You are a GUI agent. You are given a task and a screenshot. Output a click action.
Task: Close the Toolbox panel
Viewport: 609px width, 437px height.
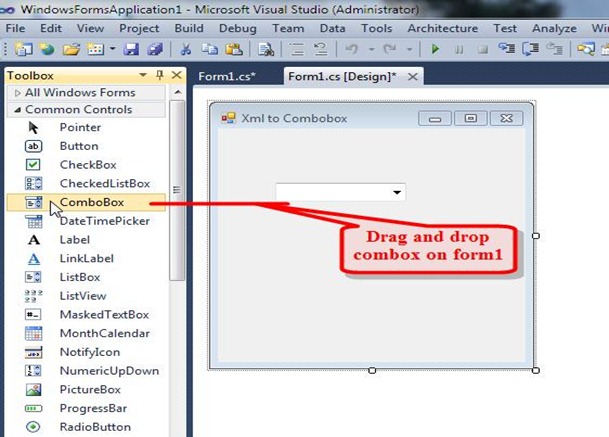pyautogui.click(x=176, y=75)
